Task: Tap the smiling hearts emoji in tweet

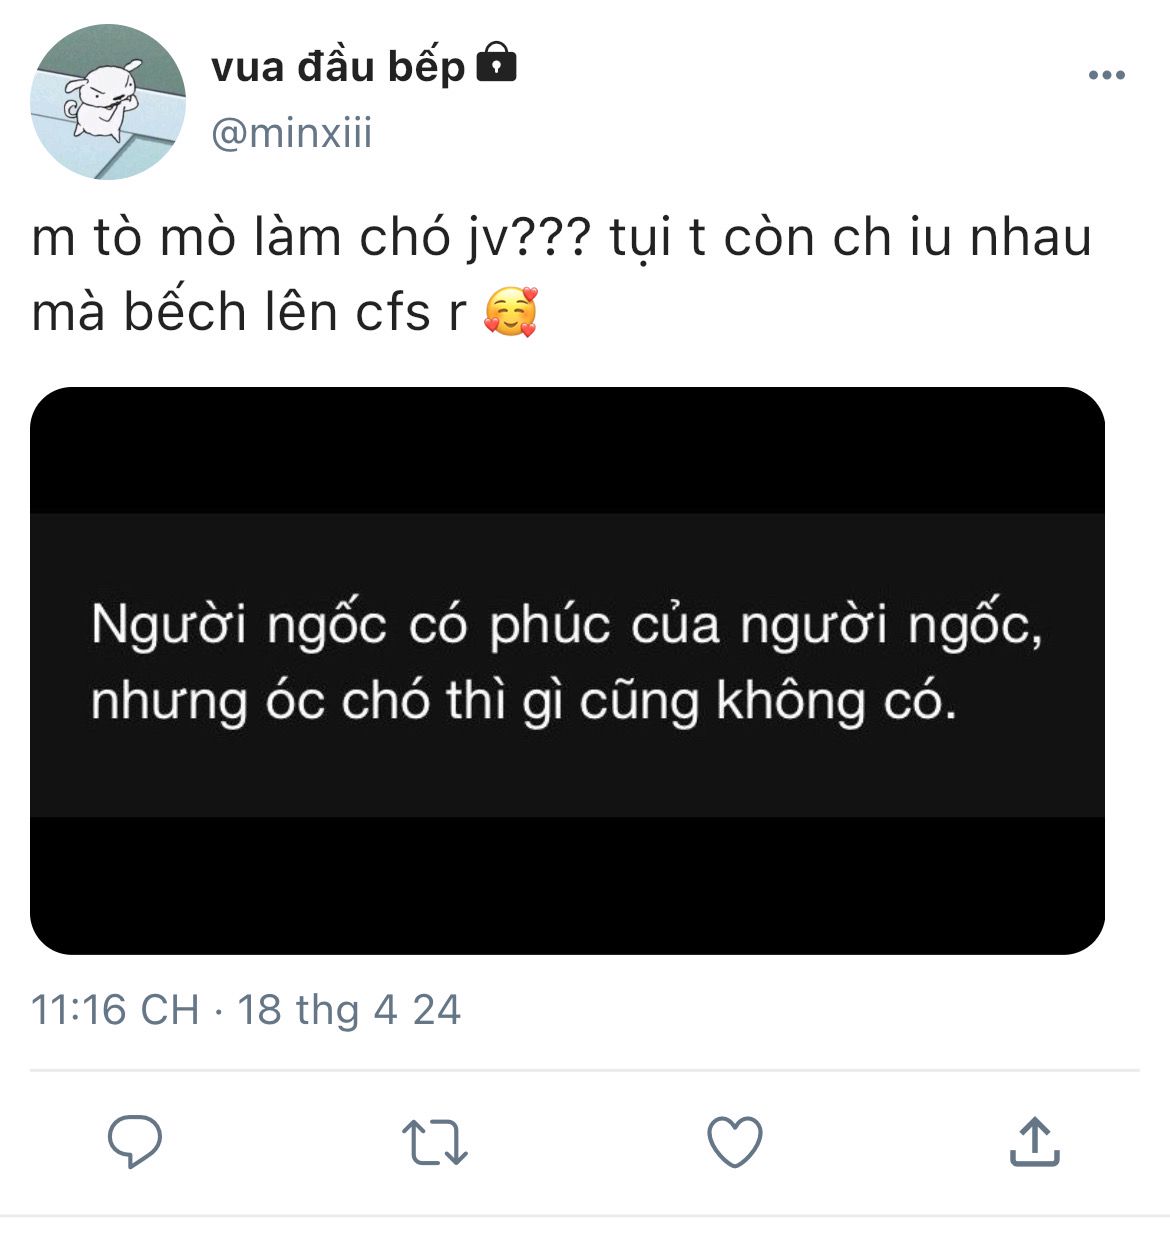Action: (511, 311)
